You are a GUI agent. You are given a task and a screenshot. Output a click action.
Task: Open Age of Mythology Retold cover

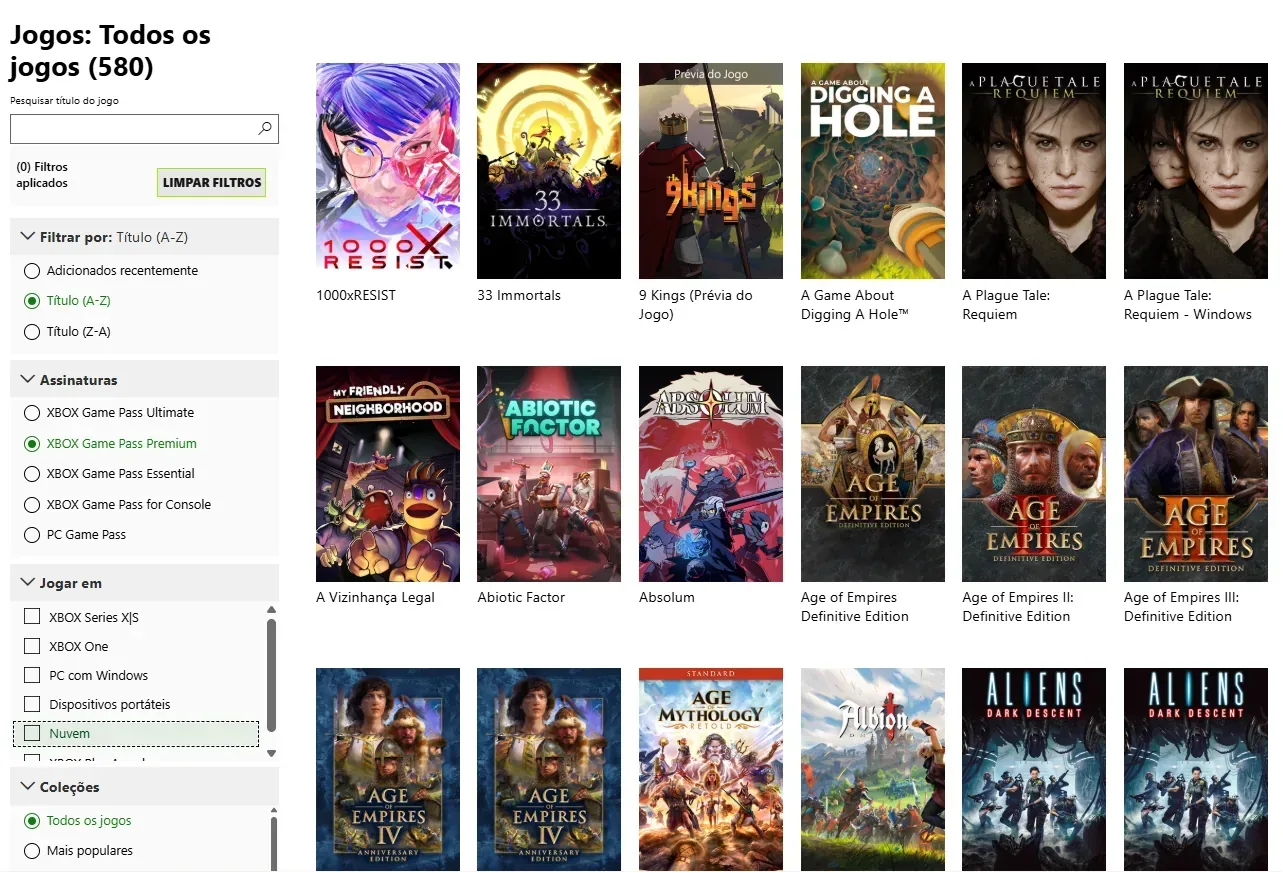[711, 770]
